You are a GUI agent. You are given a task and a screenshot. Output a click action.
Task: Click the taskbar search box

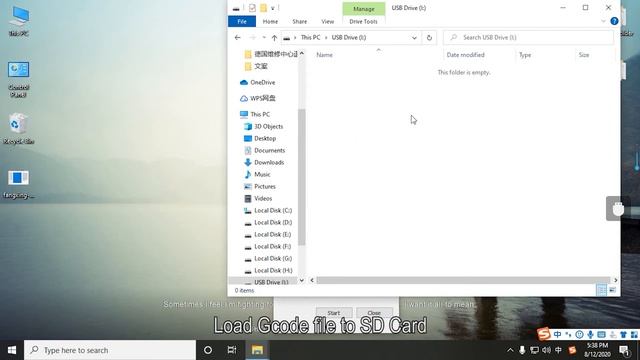click(x=110, y=350)
